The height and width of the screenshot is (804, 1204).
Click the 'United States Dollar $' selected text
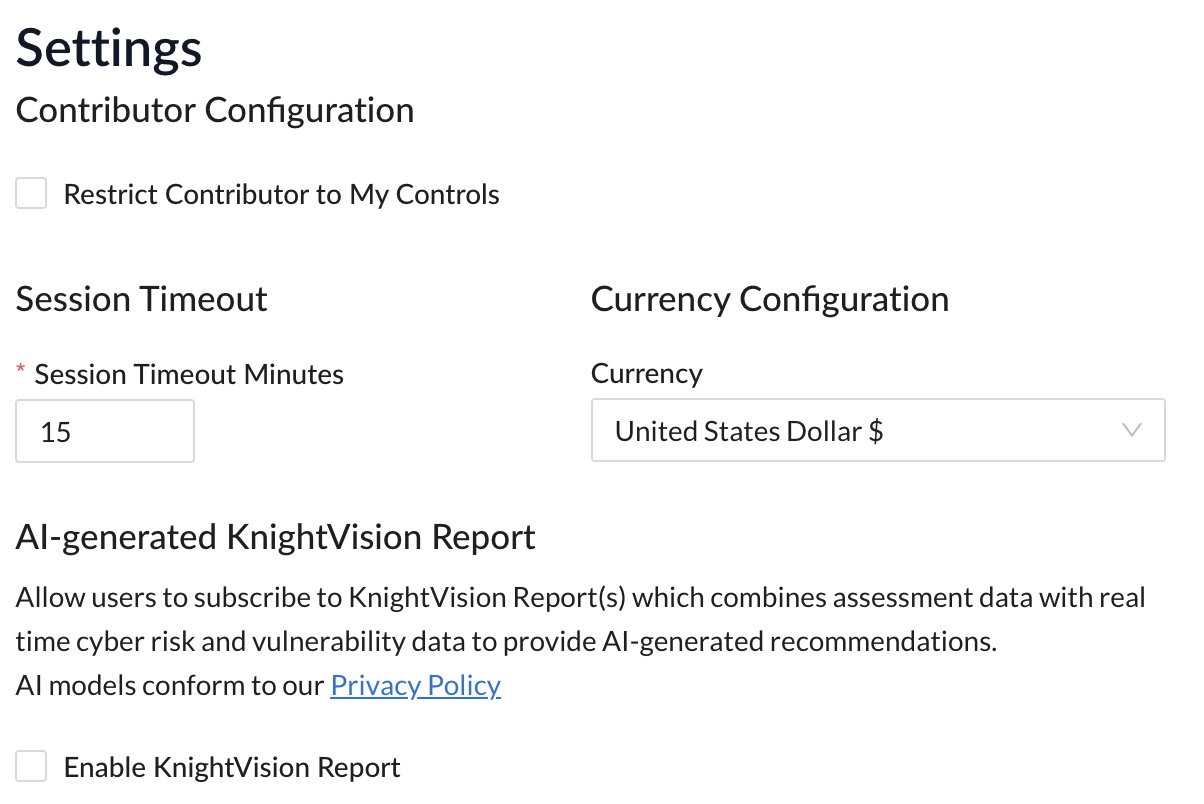[749, 431]
